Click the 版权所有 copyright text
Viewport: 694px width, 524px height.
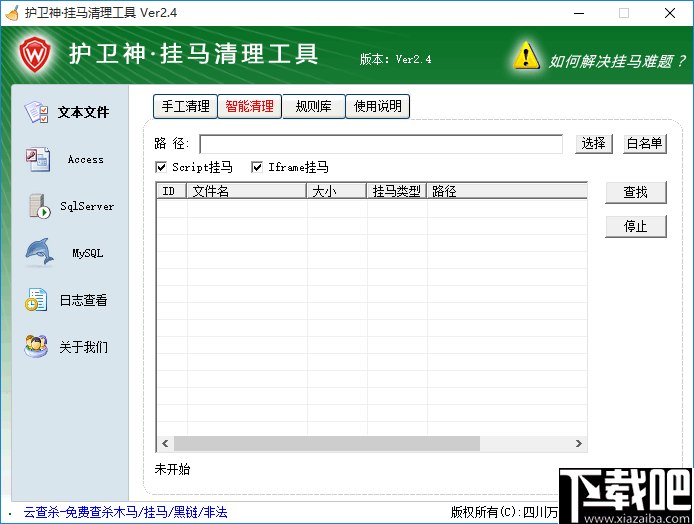point(504,512)
